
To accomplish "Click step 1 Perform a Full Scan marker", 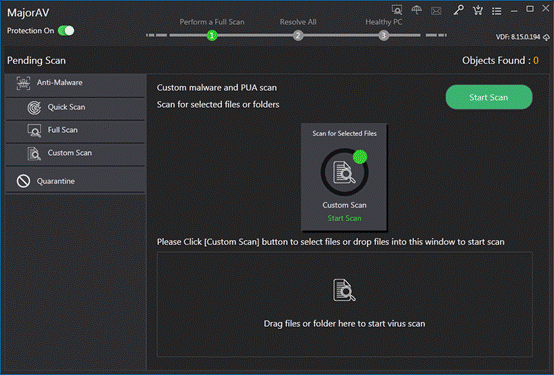I will [212, 35].
